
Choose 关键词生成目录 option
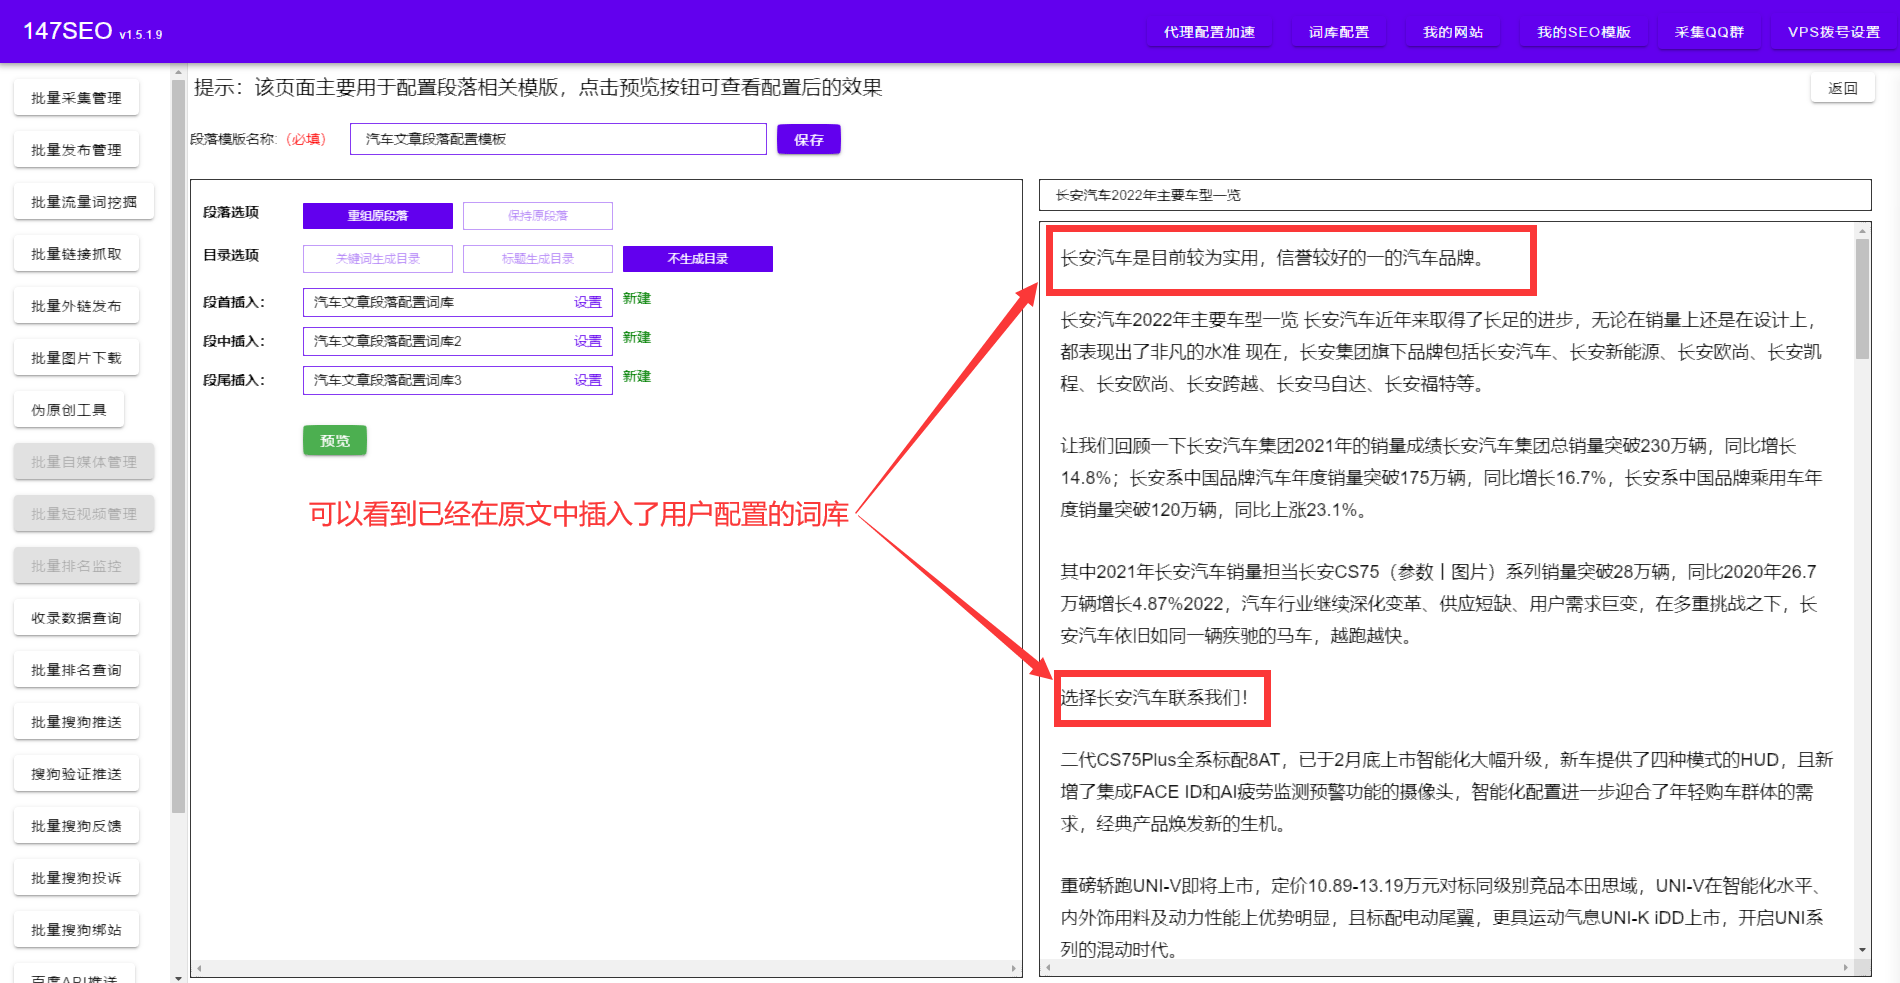tap(378, 259)
